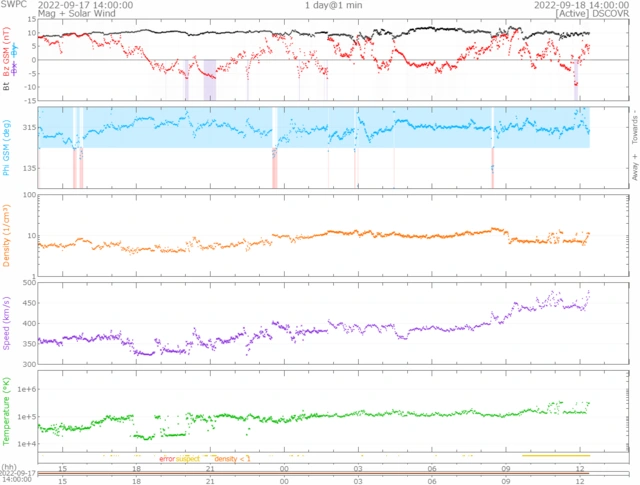Toggle the Bt black series label

coord(5,87)
